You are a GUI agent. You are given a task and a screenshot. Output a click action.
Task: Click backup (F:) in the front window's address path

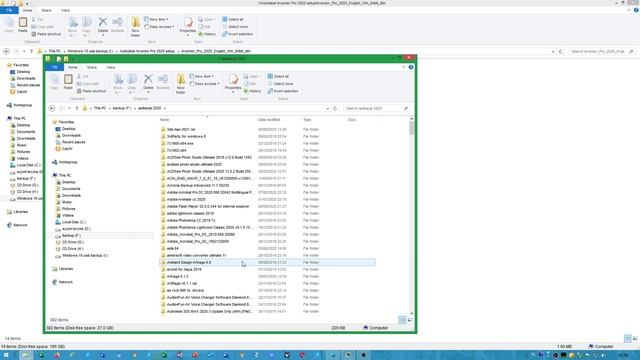[121, 108]
